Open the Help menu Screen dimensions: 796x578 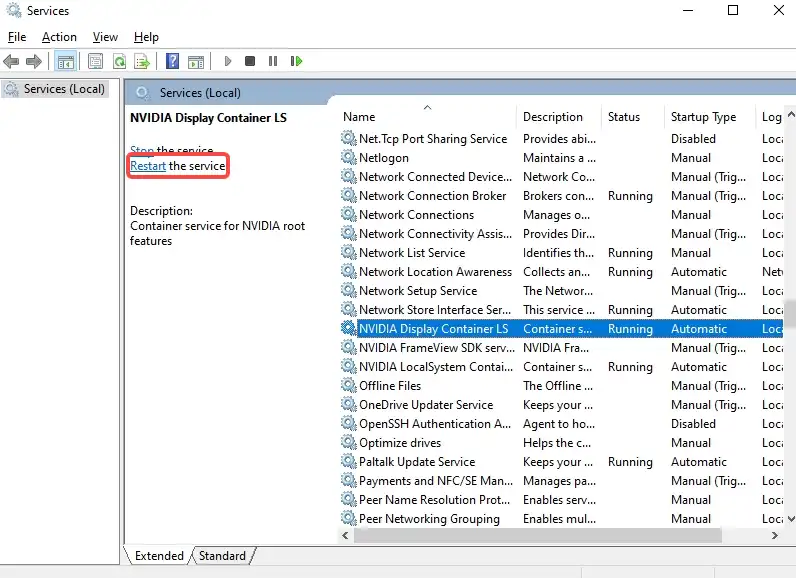pos(146,37)
